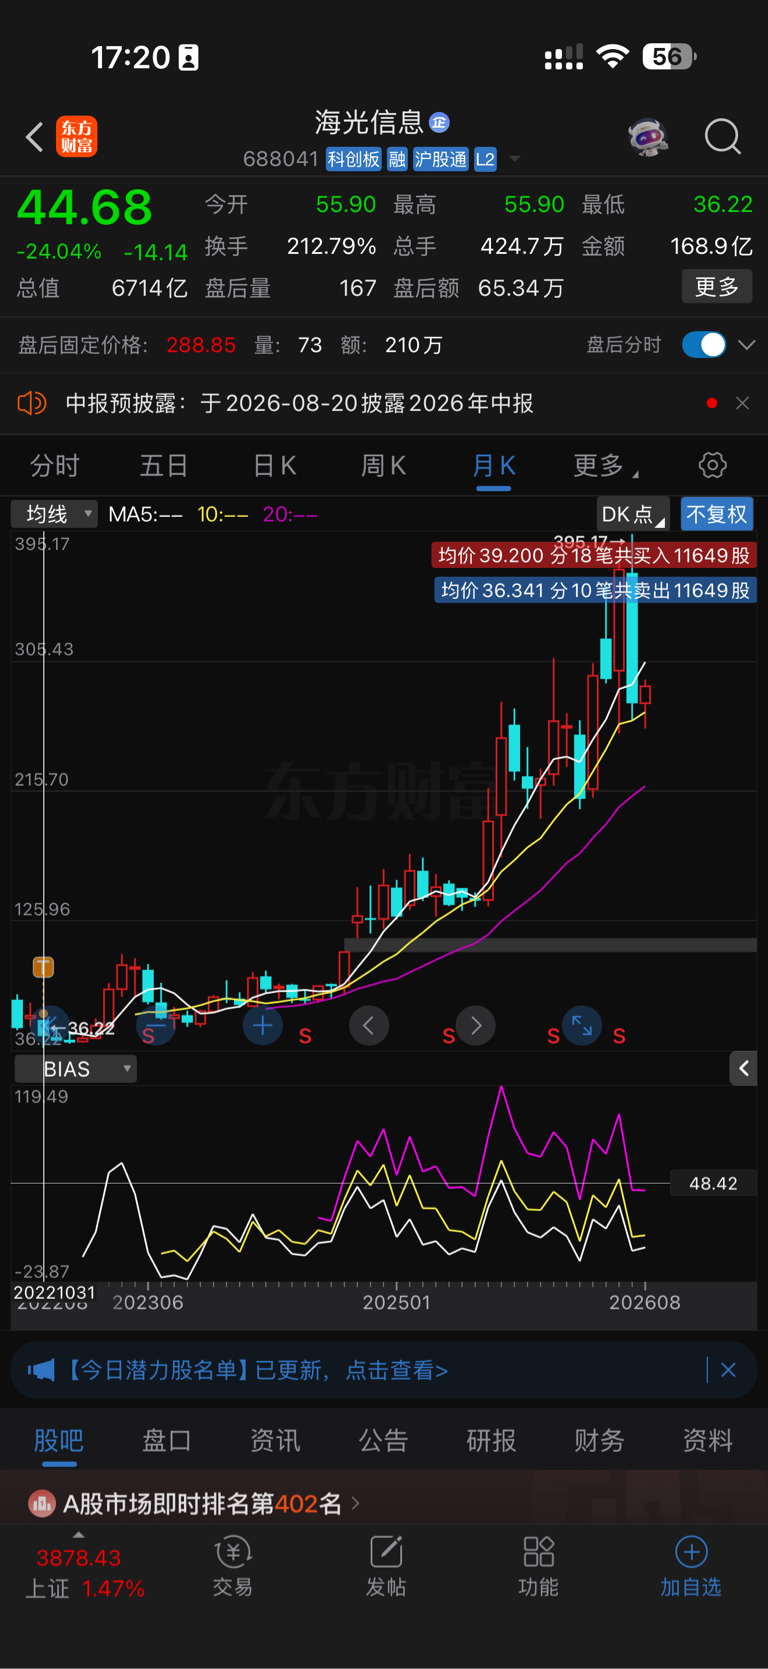The height and width of the screenshot is (1669, 768).
Task: Tap the 盘后固定价格 288.85 value
Action: [201, 345]
